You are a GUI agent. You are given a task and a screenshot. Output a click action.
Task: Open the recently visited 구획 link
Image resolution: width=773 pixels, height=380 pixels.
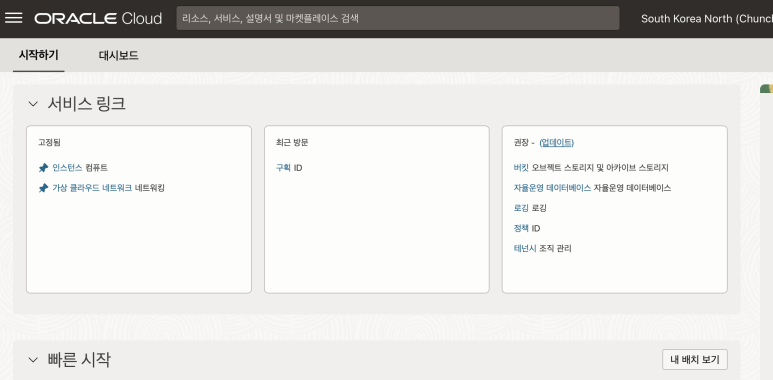point(283,168)
